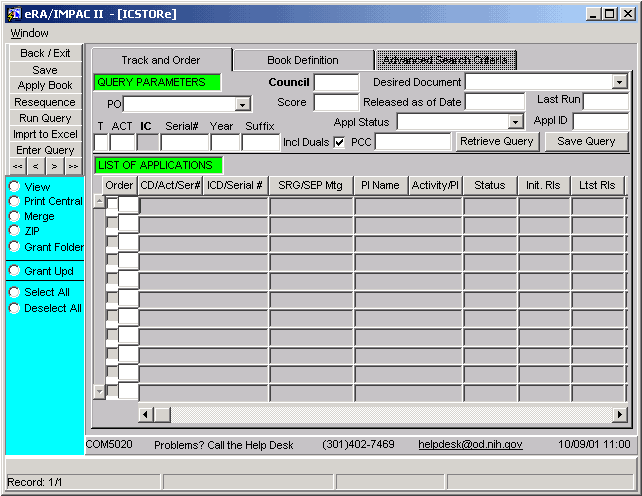
Task: Toggle the Incl Duals checkbox
Action: 339,143
